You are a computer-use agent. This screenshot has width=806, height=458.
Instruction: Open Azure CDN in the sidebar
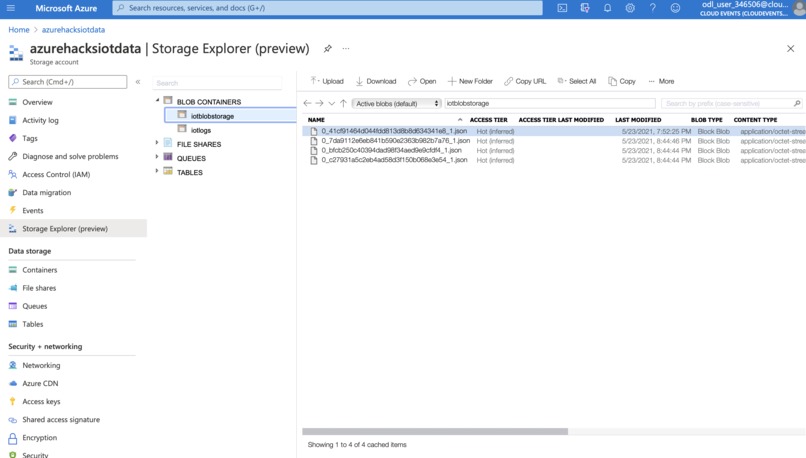[40, 383]
